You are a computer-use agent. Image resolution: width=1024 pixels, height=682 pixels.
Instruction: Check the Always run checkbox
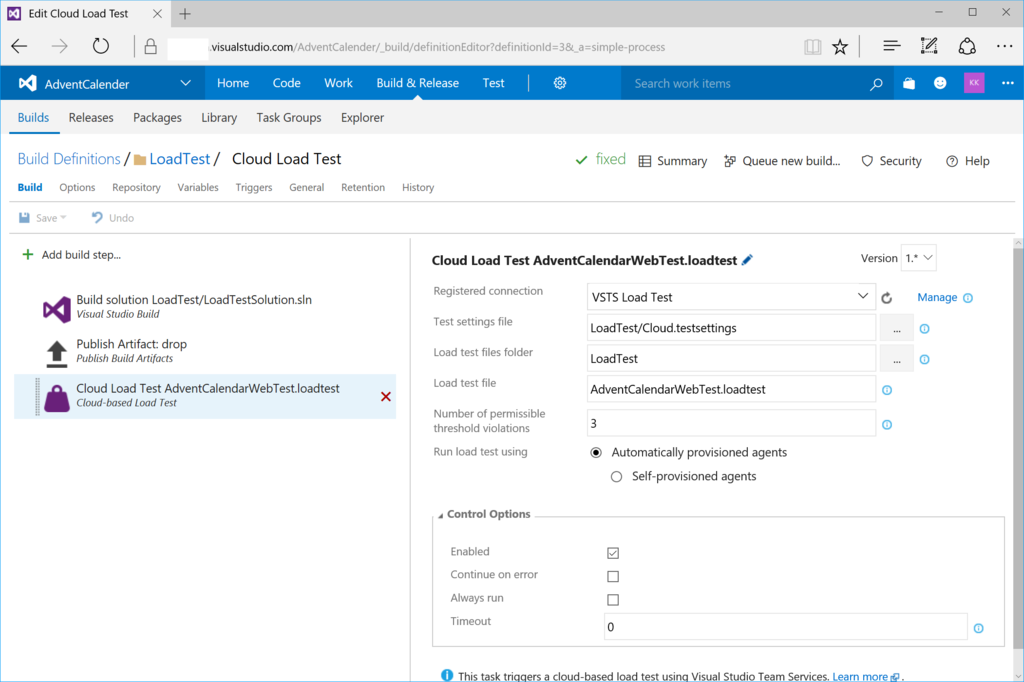[x=613, y=599]
